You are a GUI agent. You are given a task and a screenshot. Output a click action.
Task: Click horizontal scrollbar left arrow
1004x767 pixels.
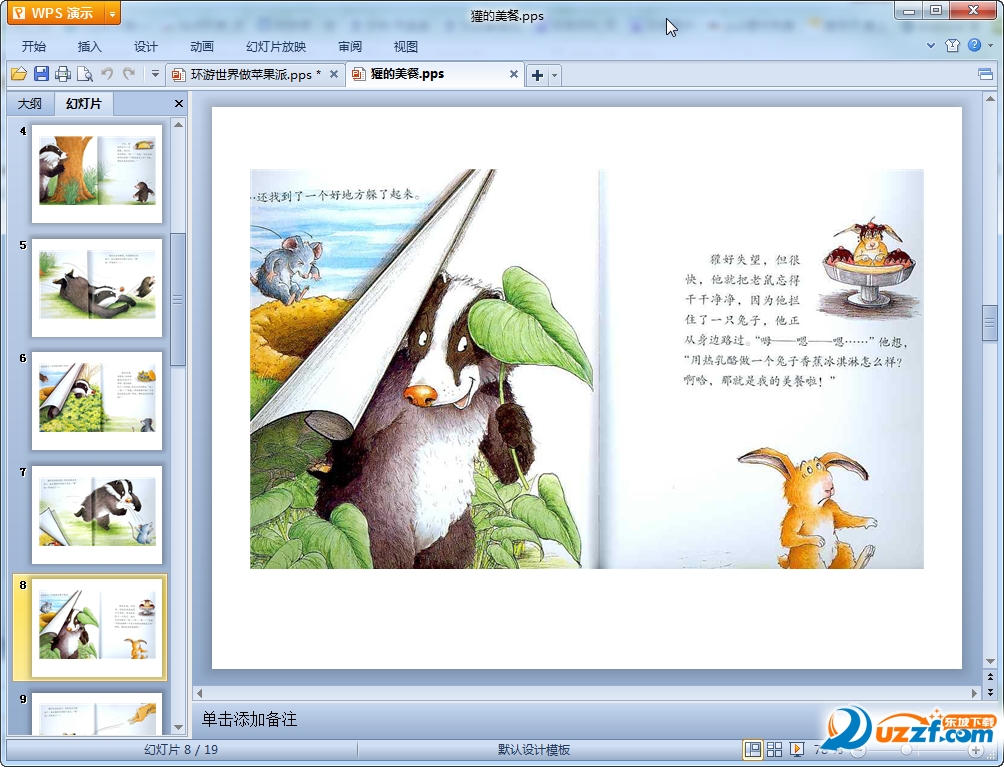pyautogui.click(x=200, y=693)
